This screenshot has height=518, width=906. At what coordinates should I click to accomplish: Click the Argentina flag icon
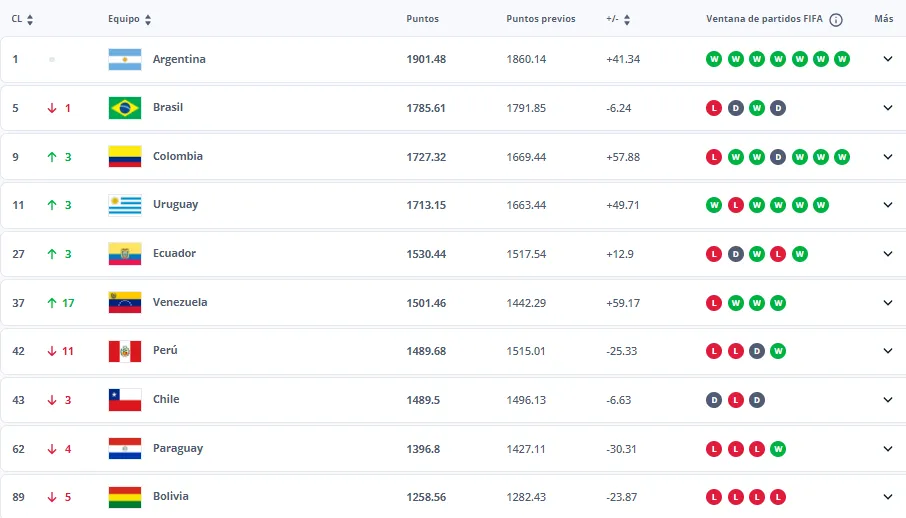tap(124, 59)
